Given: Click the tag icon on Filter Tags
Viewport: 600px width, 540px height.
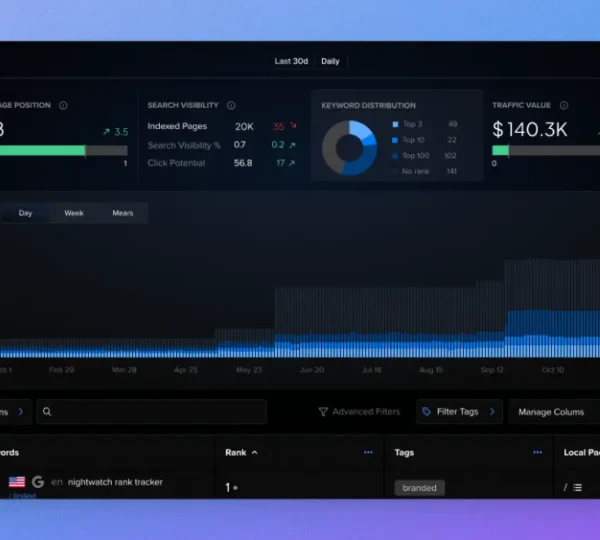Looking at the screenshot, I should [427, 412].
